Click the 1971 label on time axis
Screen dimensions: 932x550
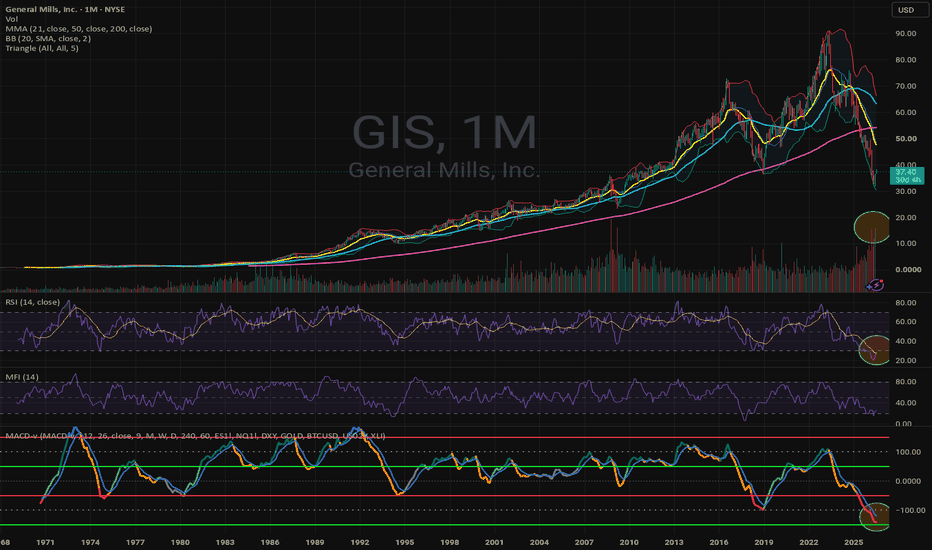45,542
